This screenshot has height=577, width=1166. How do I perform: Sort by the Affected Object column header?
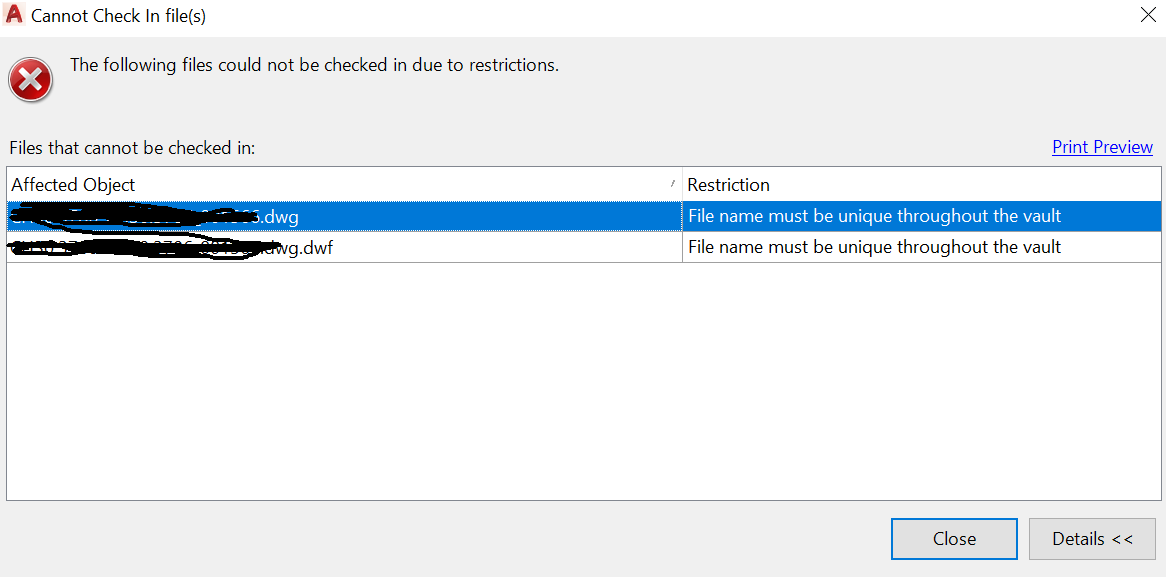pos(74,185)
